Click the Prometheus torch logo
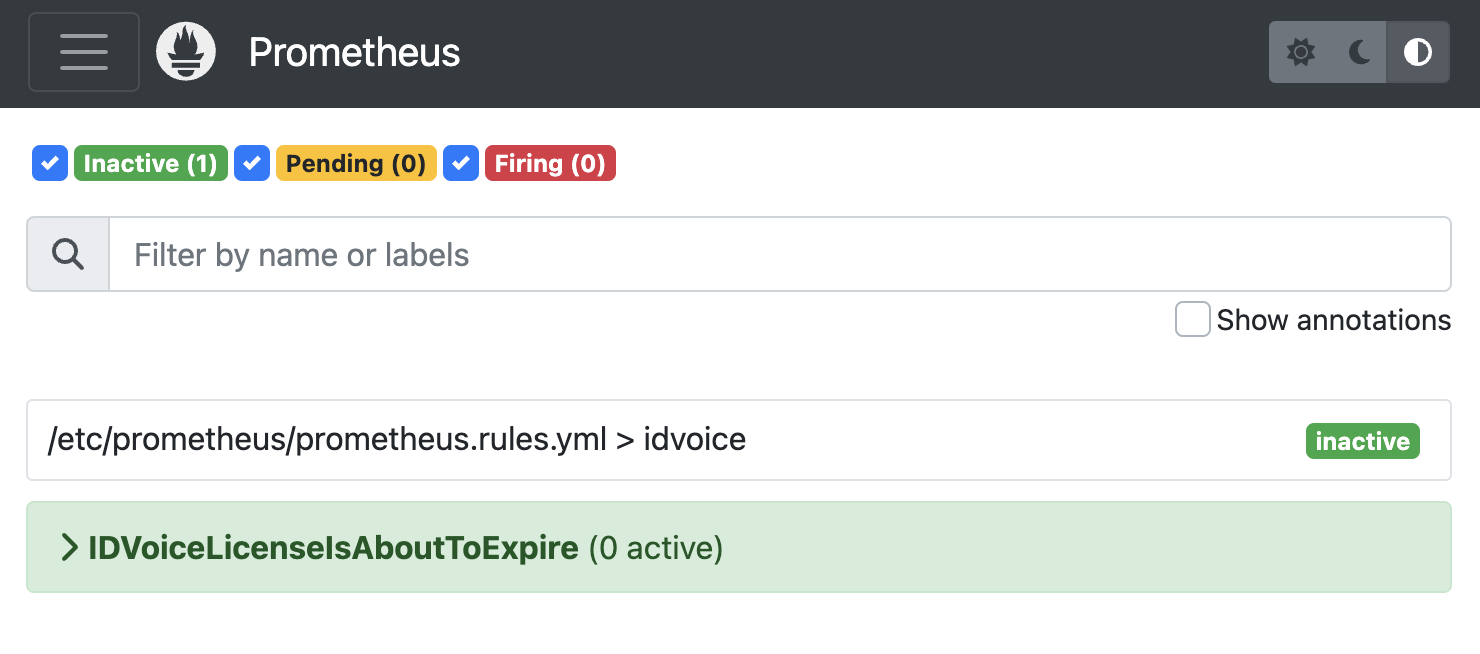1480x654 pixels. point(186,52)
